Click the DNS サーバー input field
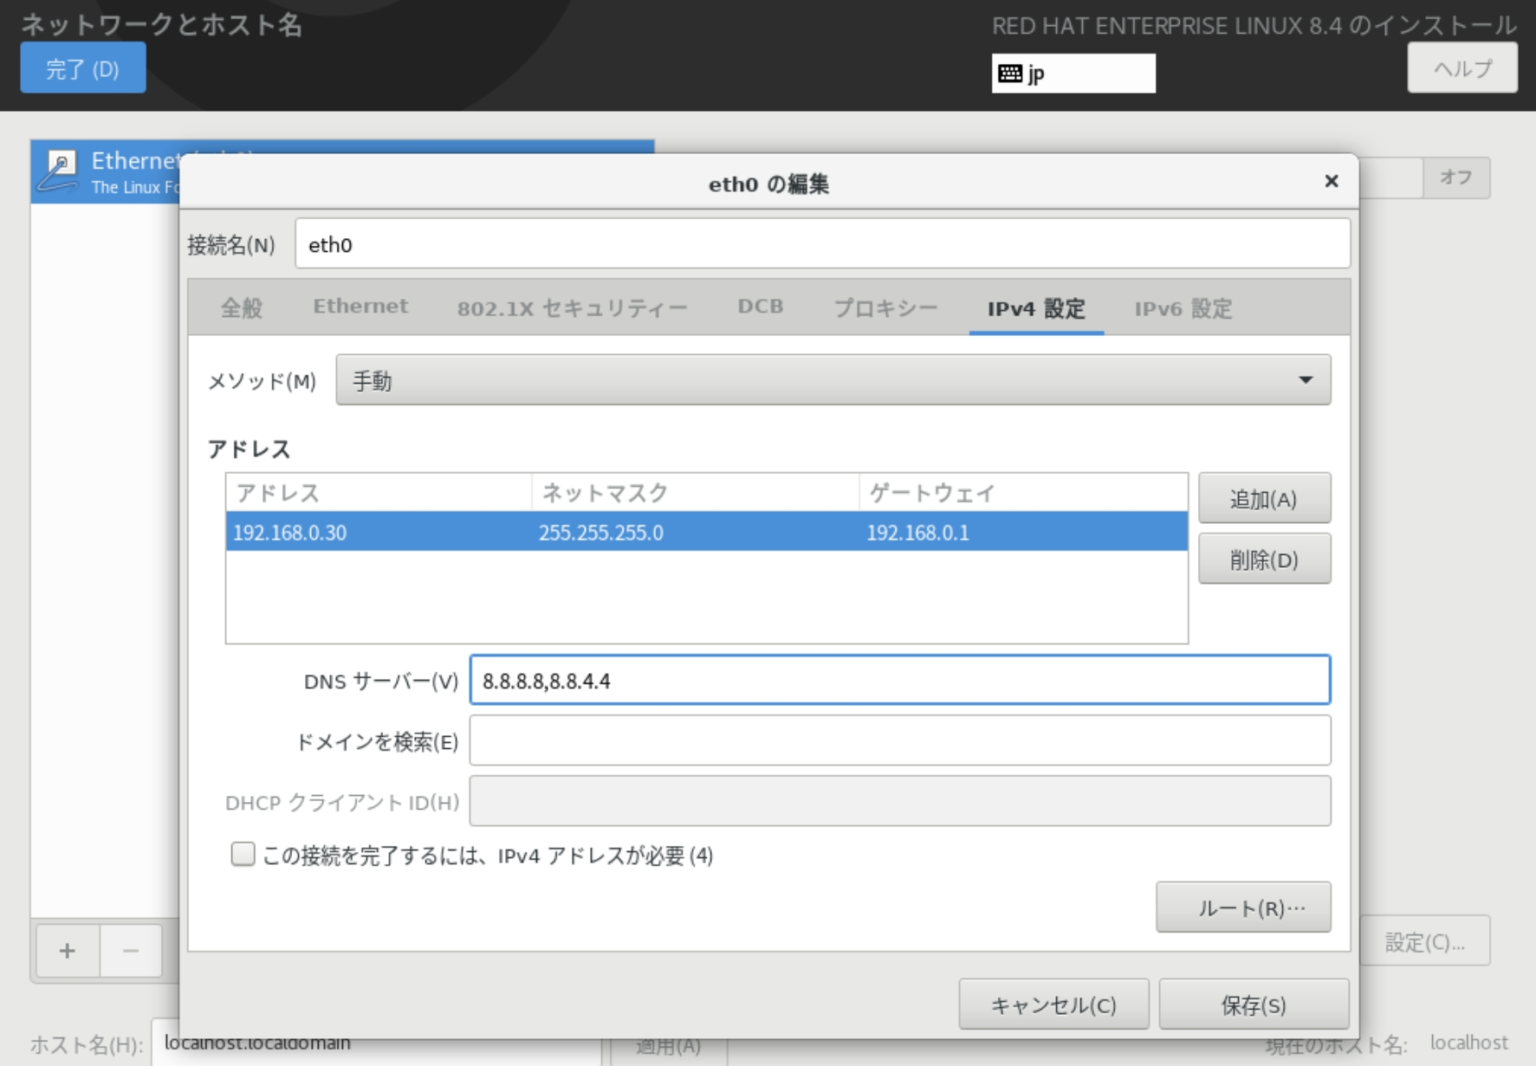 (x=899, y=680)
